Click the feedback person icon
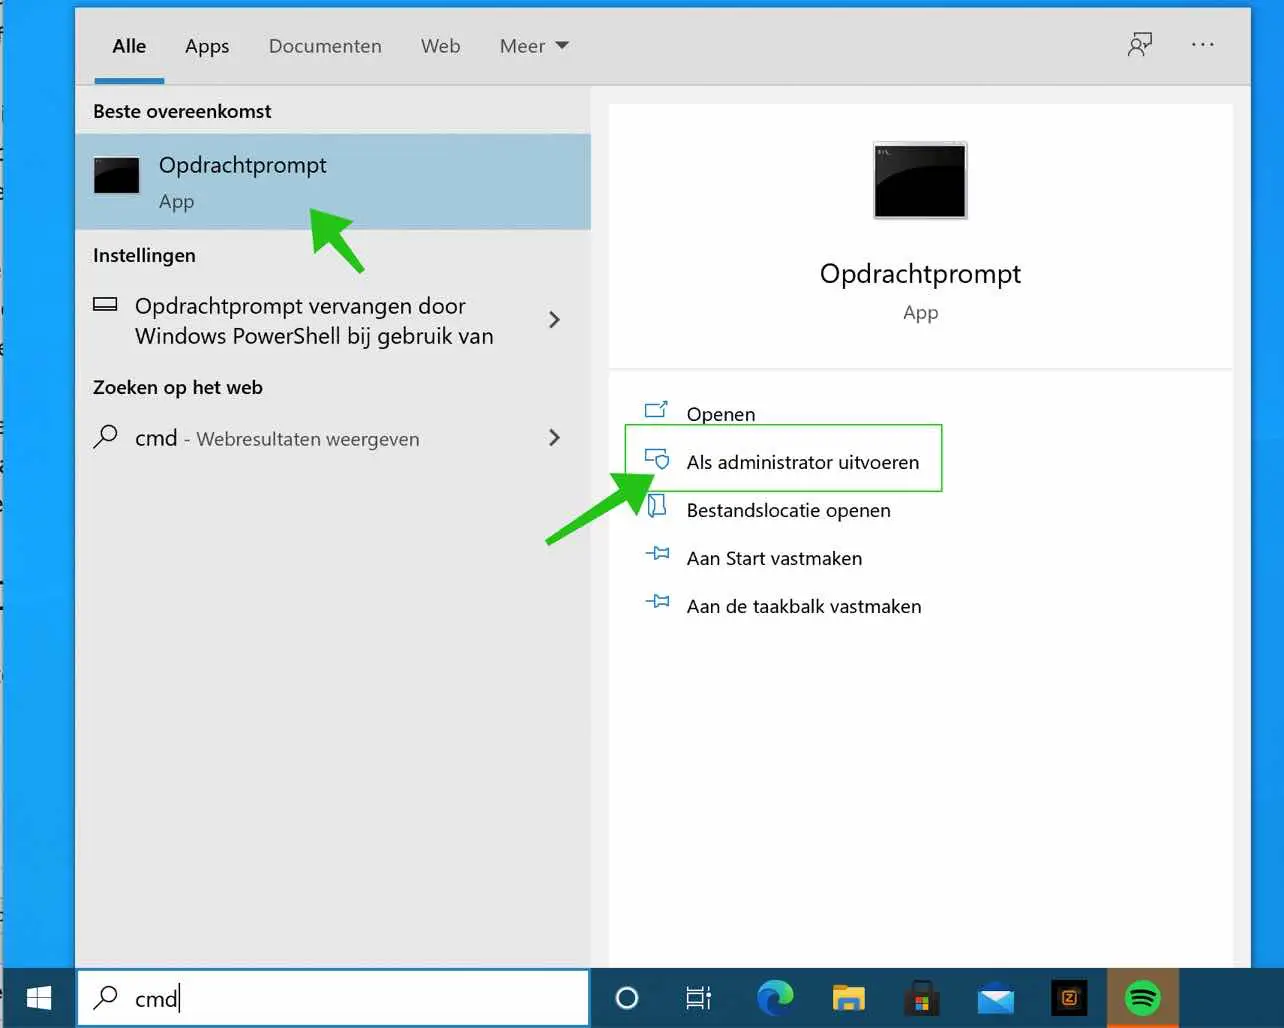Image resolution: width=1284 pixels, height=1028 pixels. (1140, 44)
